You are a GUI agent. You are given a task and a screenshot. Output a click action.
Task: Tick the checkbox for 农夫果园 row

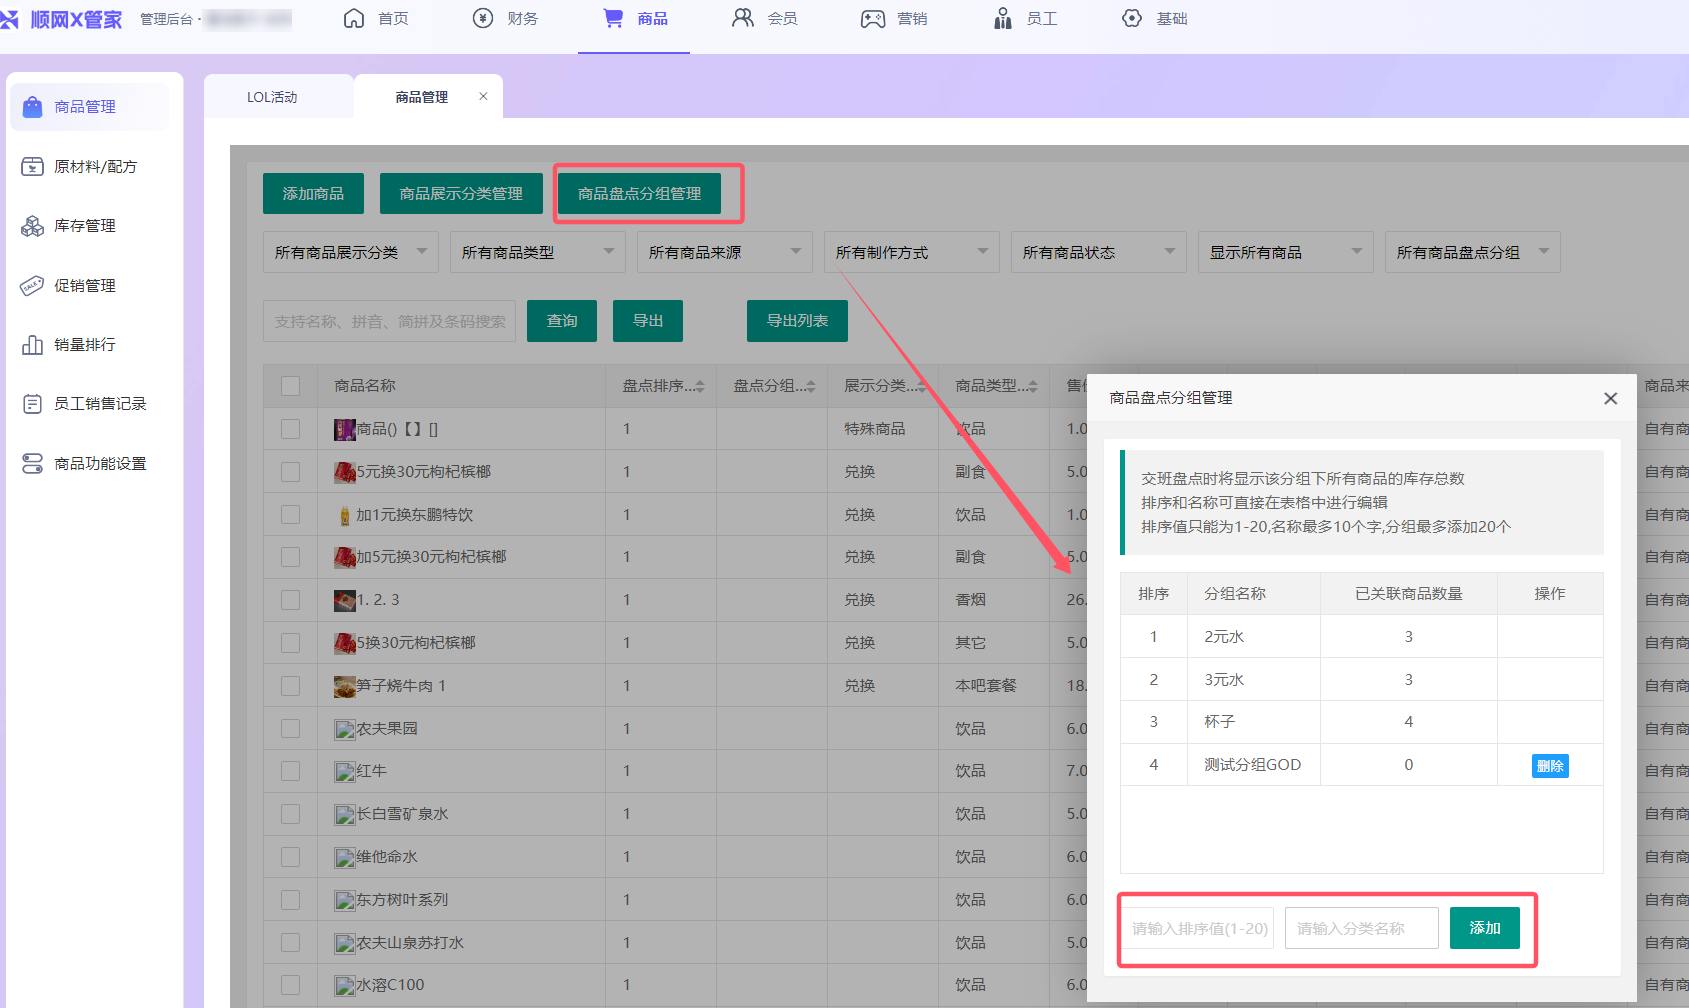tap(291, 729)
